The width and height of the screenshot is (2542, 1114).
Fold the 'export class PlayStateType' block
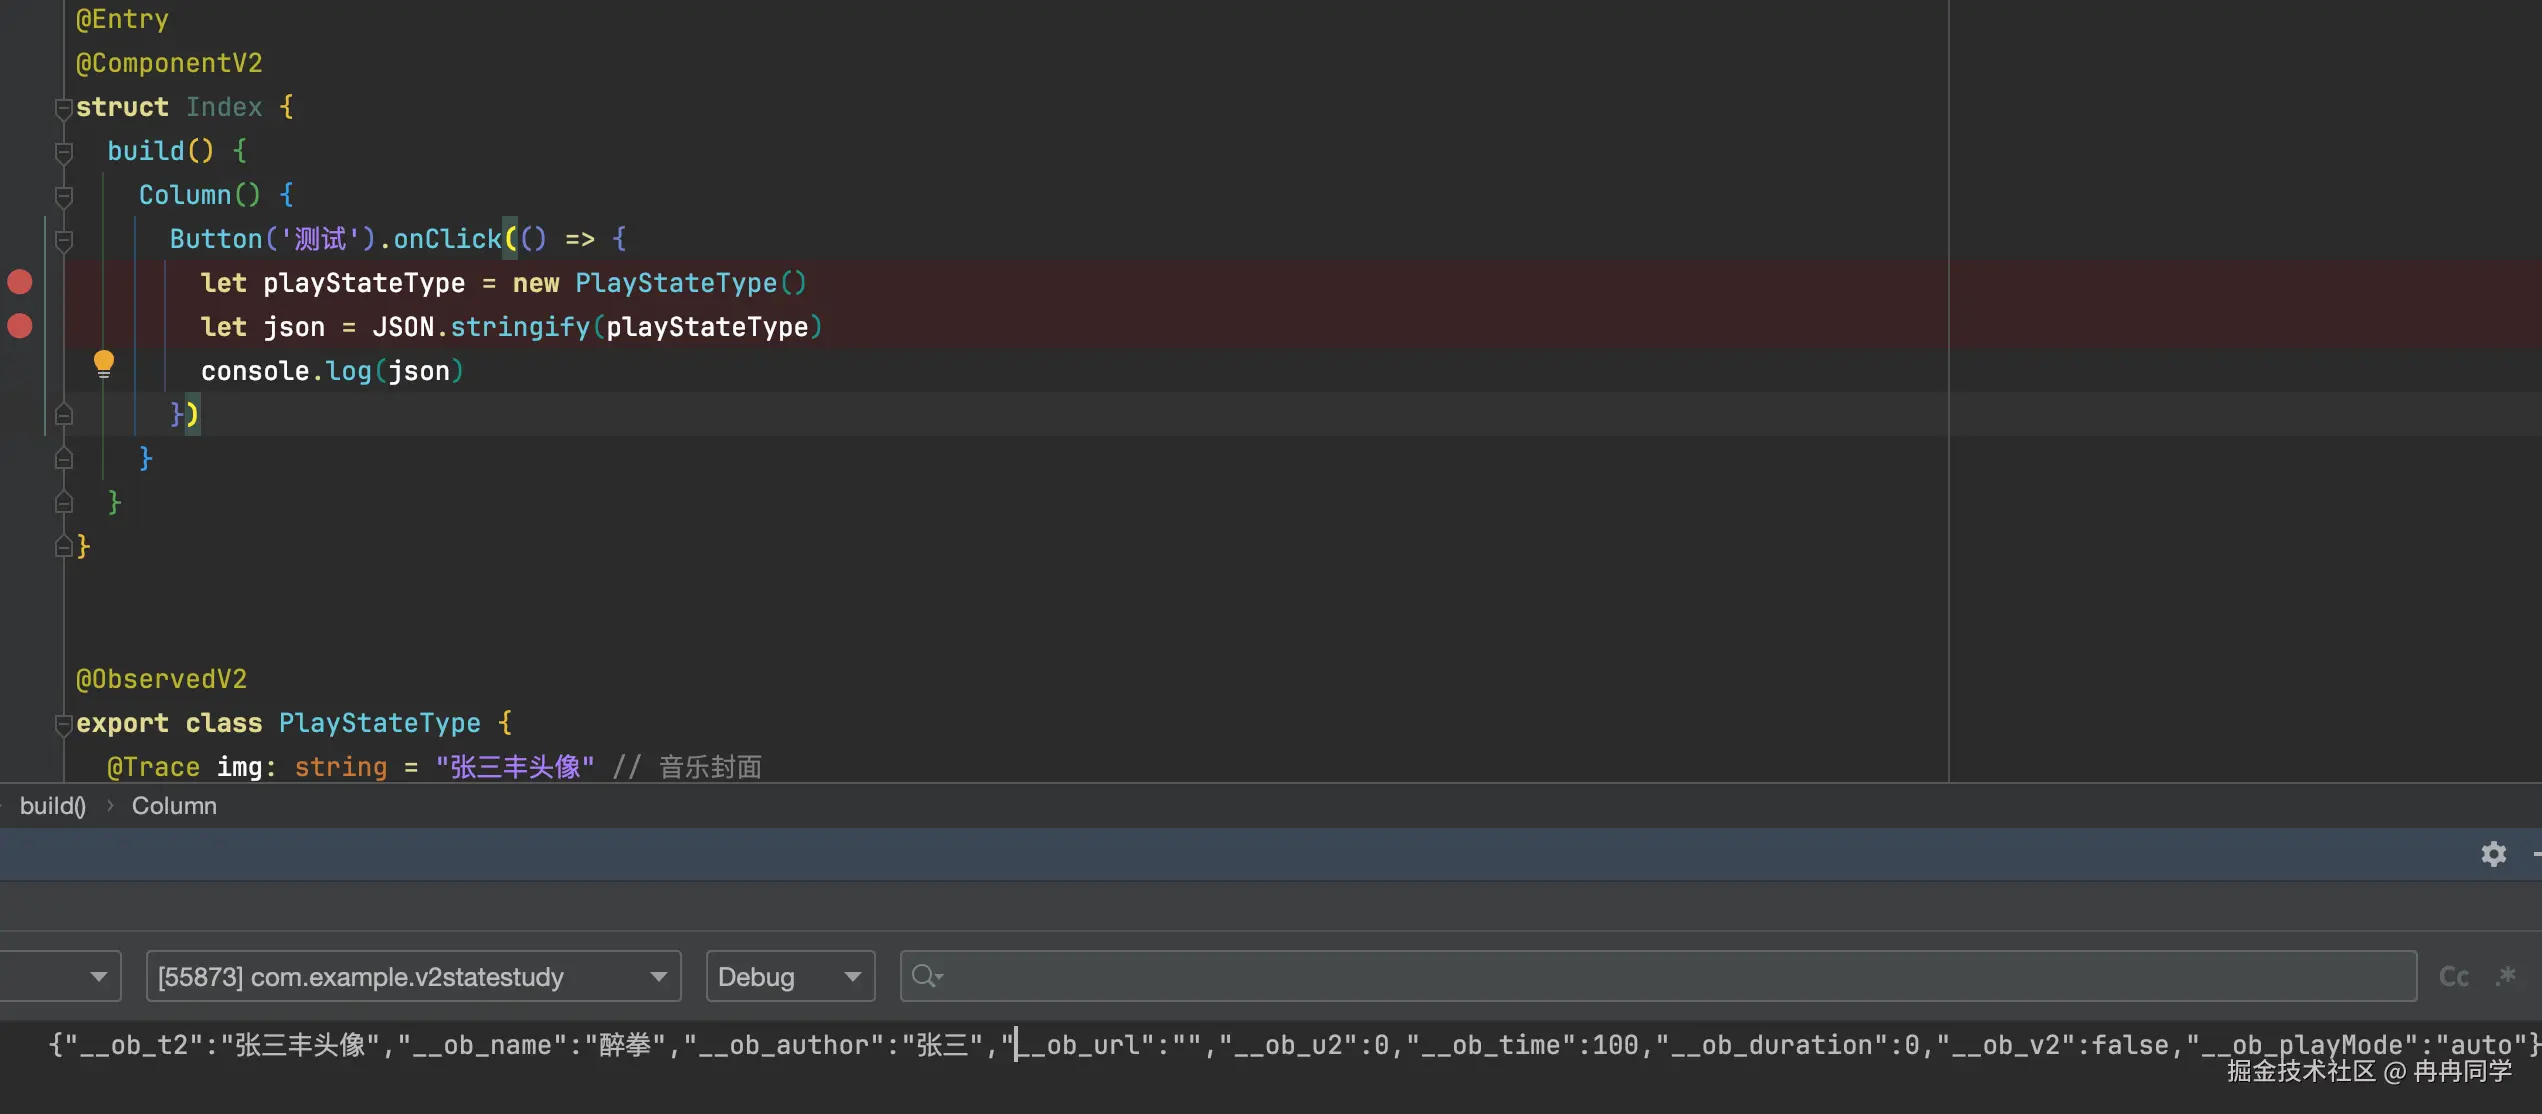64,723
